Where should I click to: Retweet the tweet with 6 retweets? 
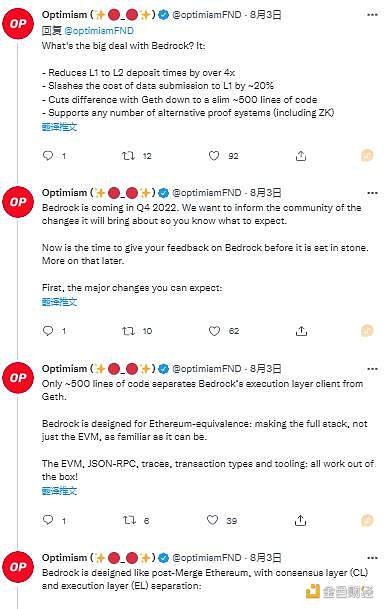point(129,520)
